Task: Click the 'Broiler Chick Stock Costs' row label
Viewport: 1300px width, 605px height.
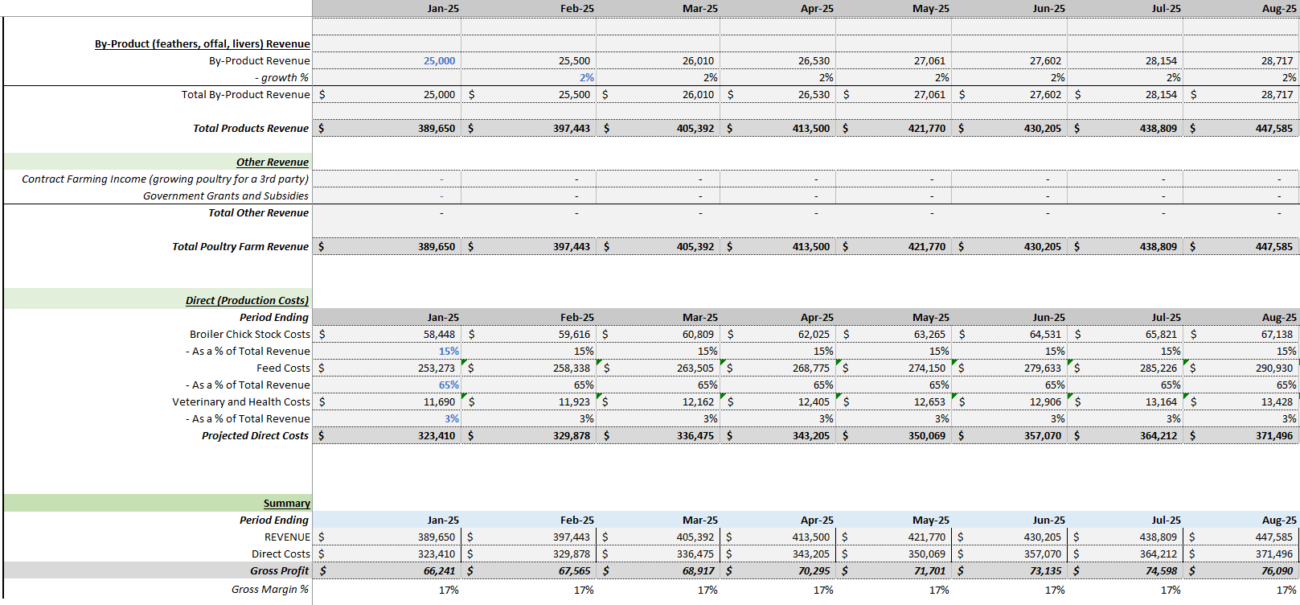Action: (250, 334)
